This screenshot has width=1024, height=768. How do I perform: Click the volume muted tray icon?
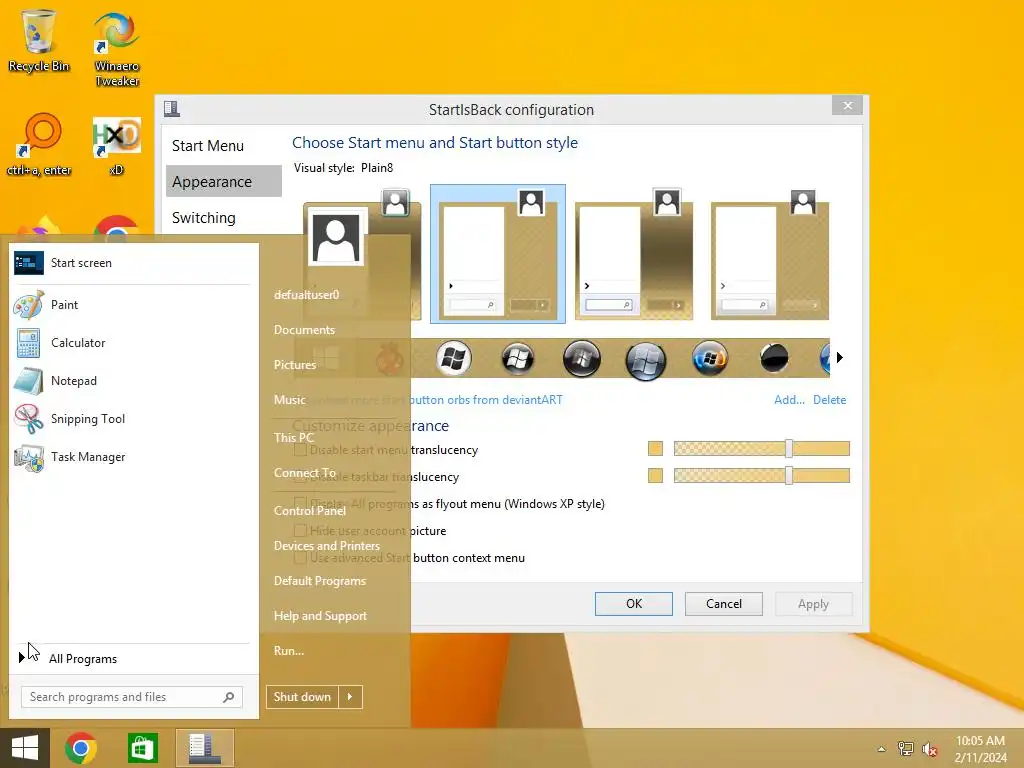point(930,749)
